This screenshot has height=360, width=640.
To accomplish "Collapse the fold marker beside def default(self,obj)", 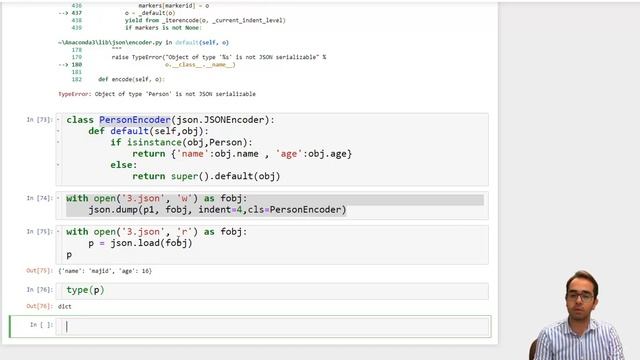I will pyautogui.click(x=58, y=131).
